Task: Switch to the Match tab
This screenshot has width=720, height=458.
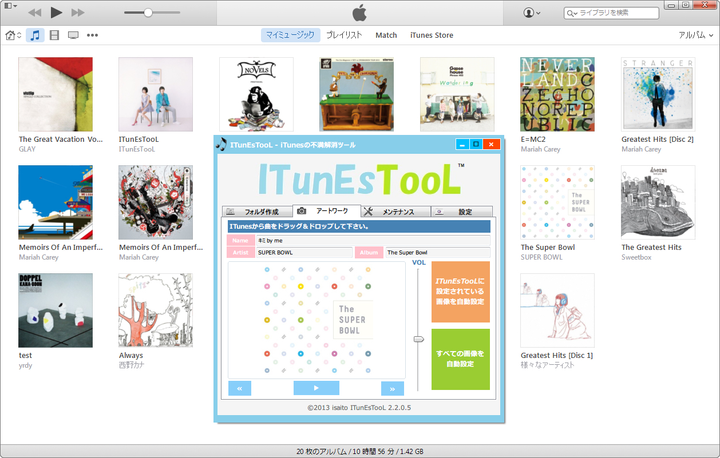Action: 386,35
